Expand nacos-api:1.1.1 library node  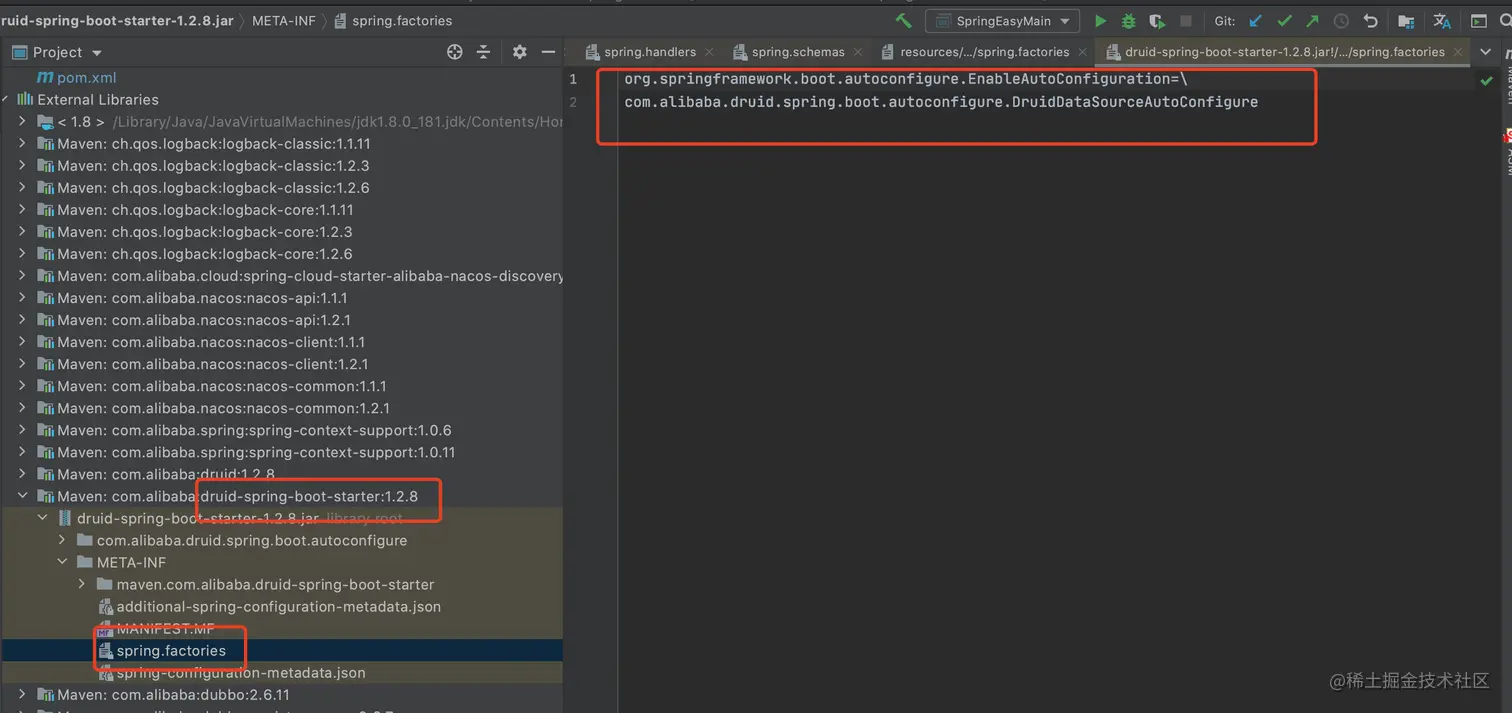point(22,297)
